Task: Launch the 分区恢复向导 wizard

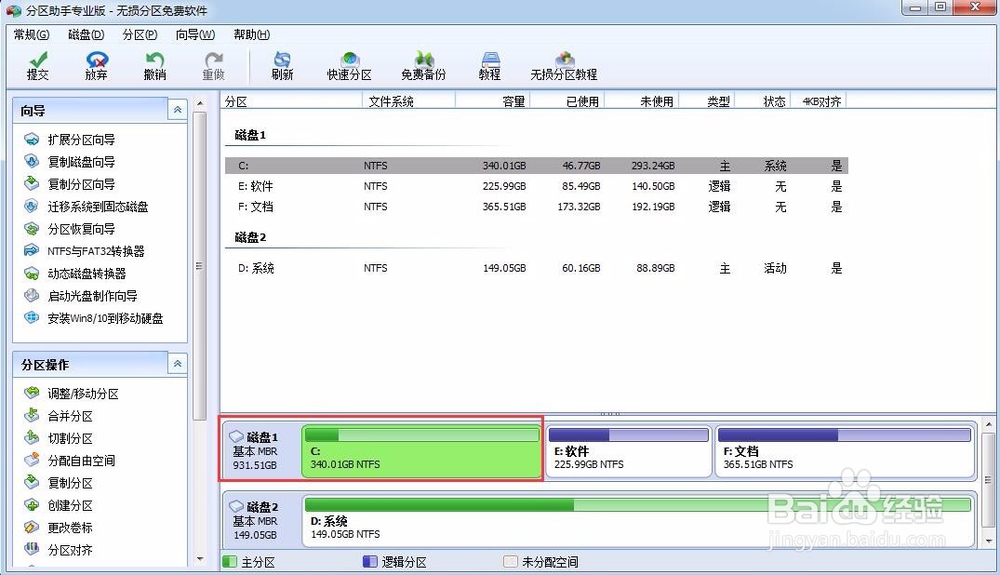Action: click(70, 229)
